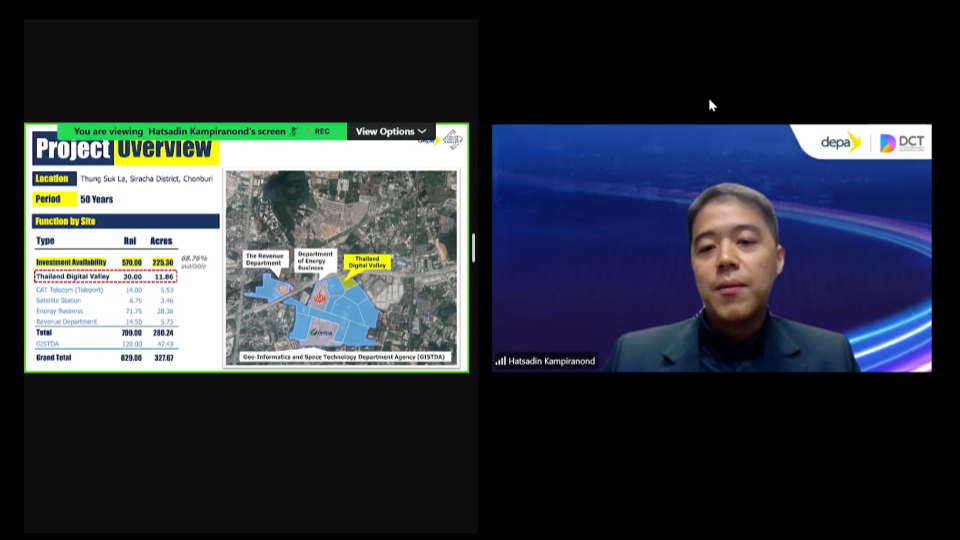Click the yellow 'Period' label
This screenshot has width=960, height=540.
coord(54,199)
